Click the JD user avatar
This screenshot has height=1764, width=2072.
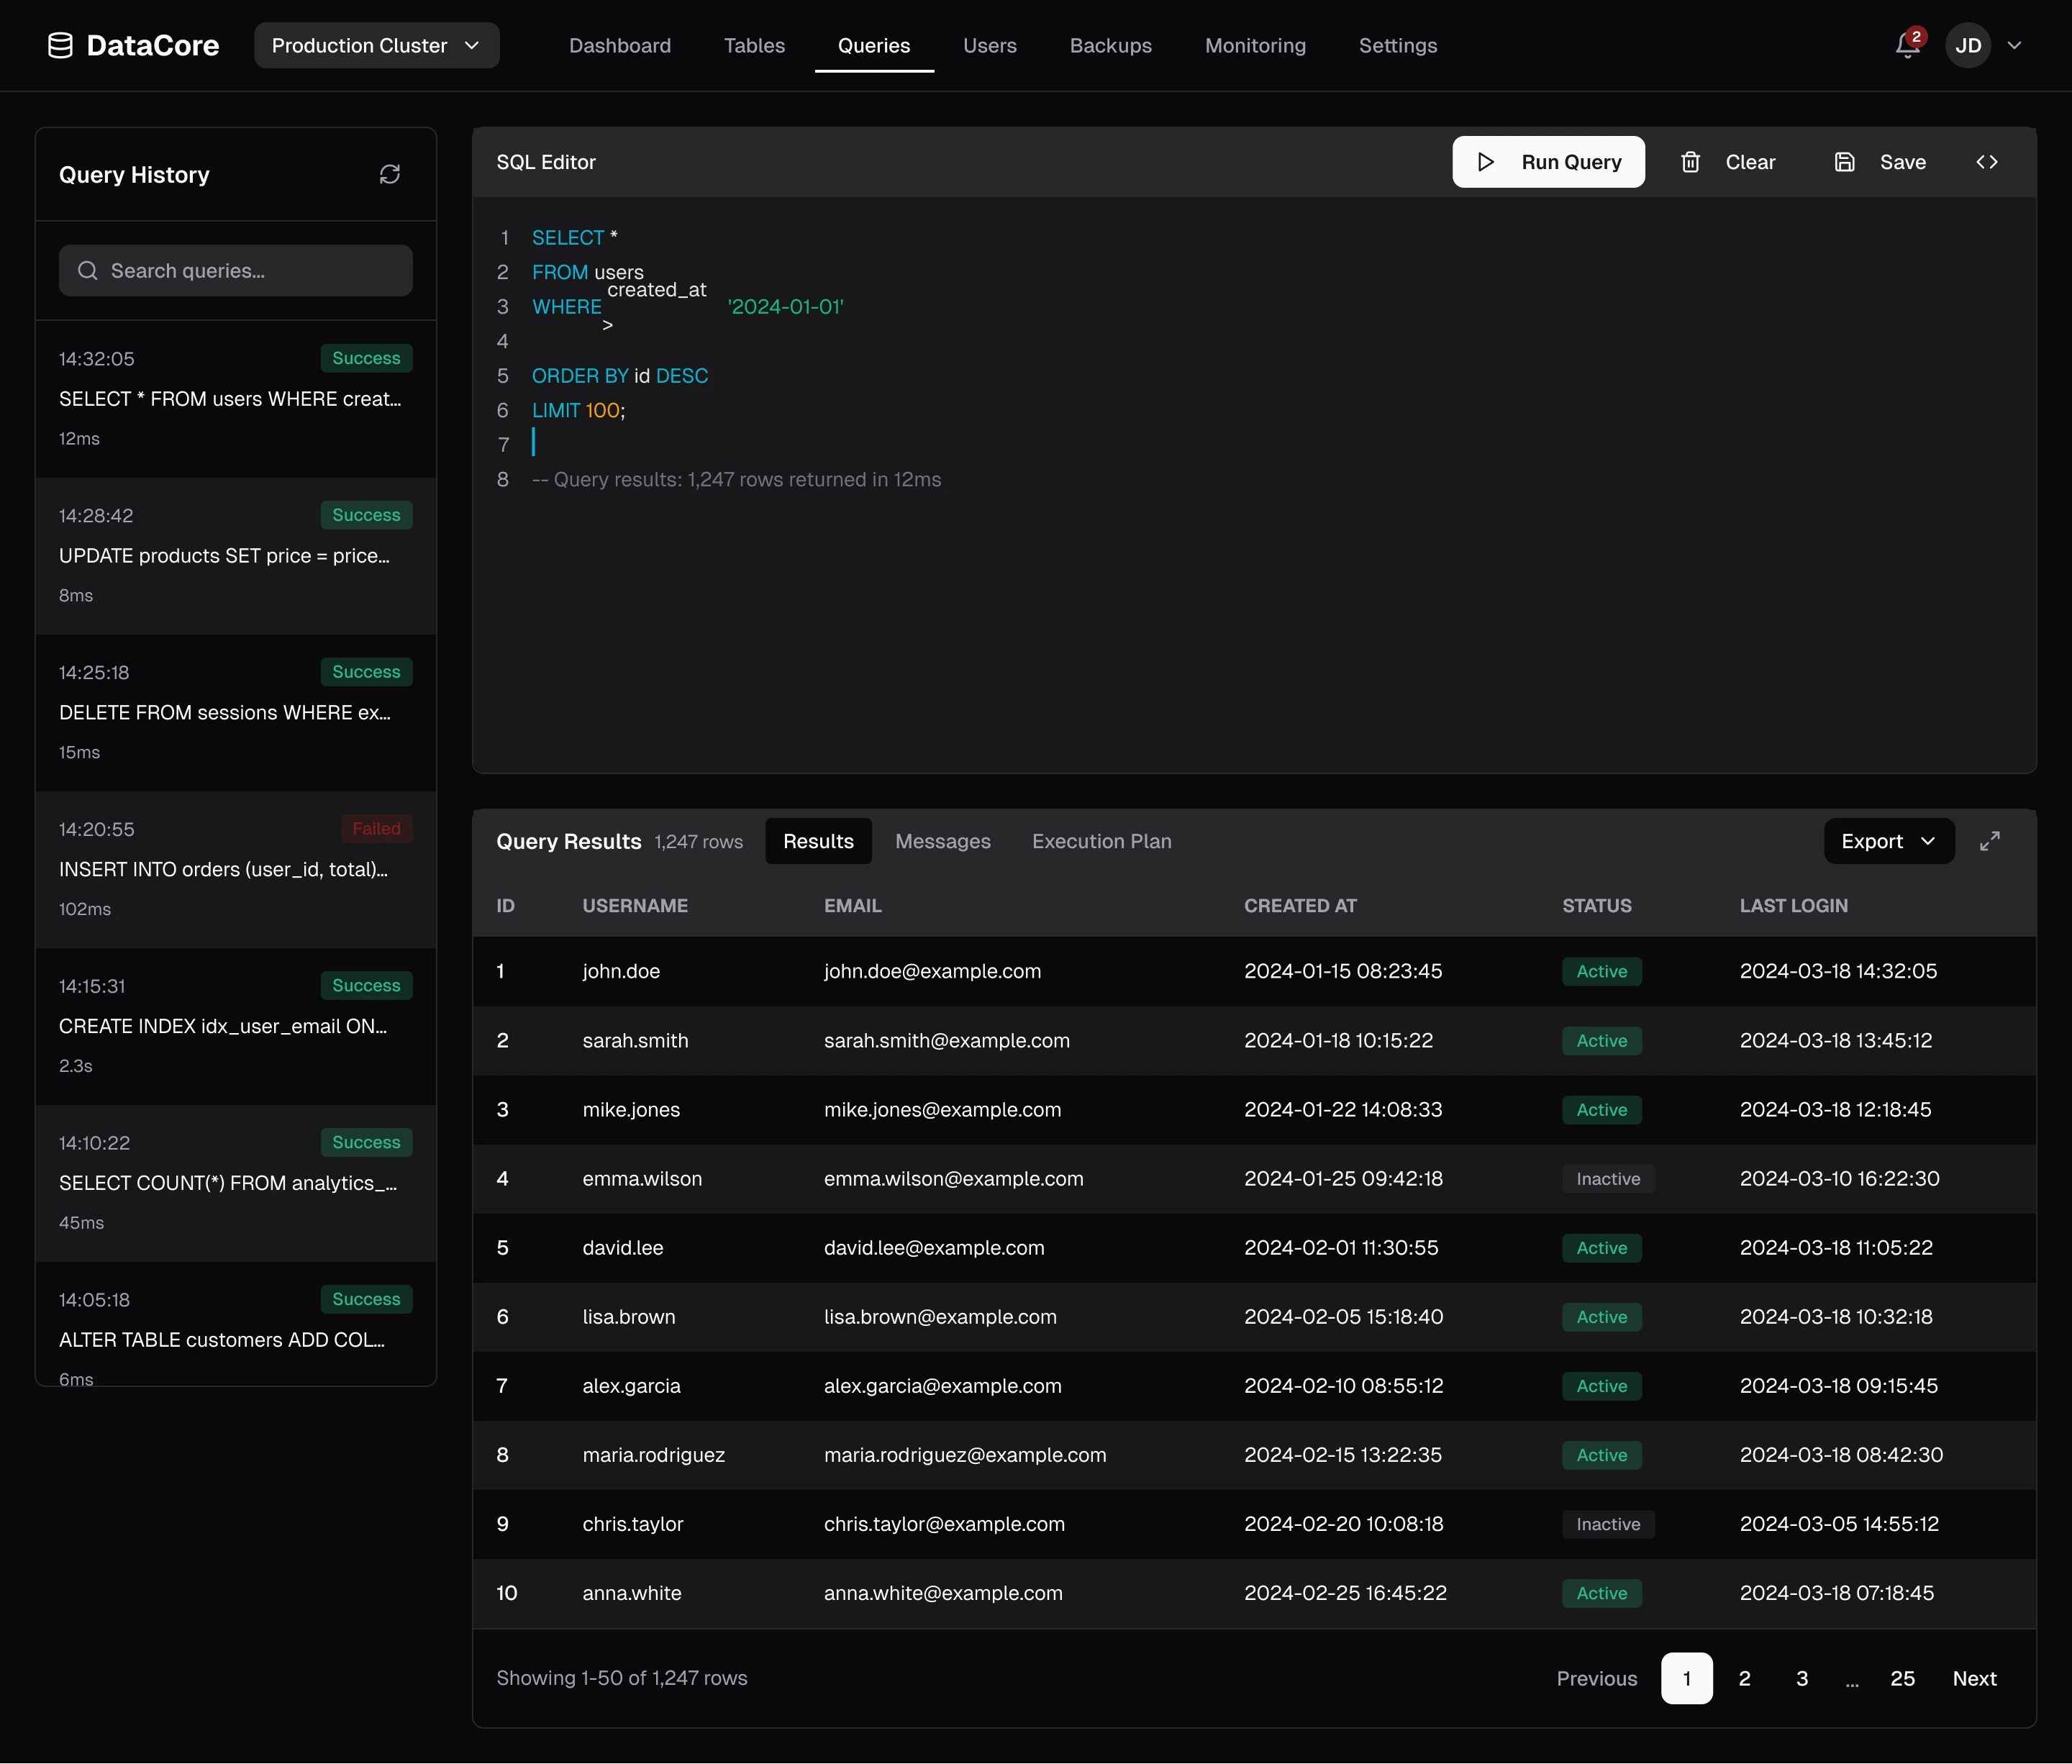pos(1967,46)
